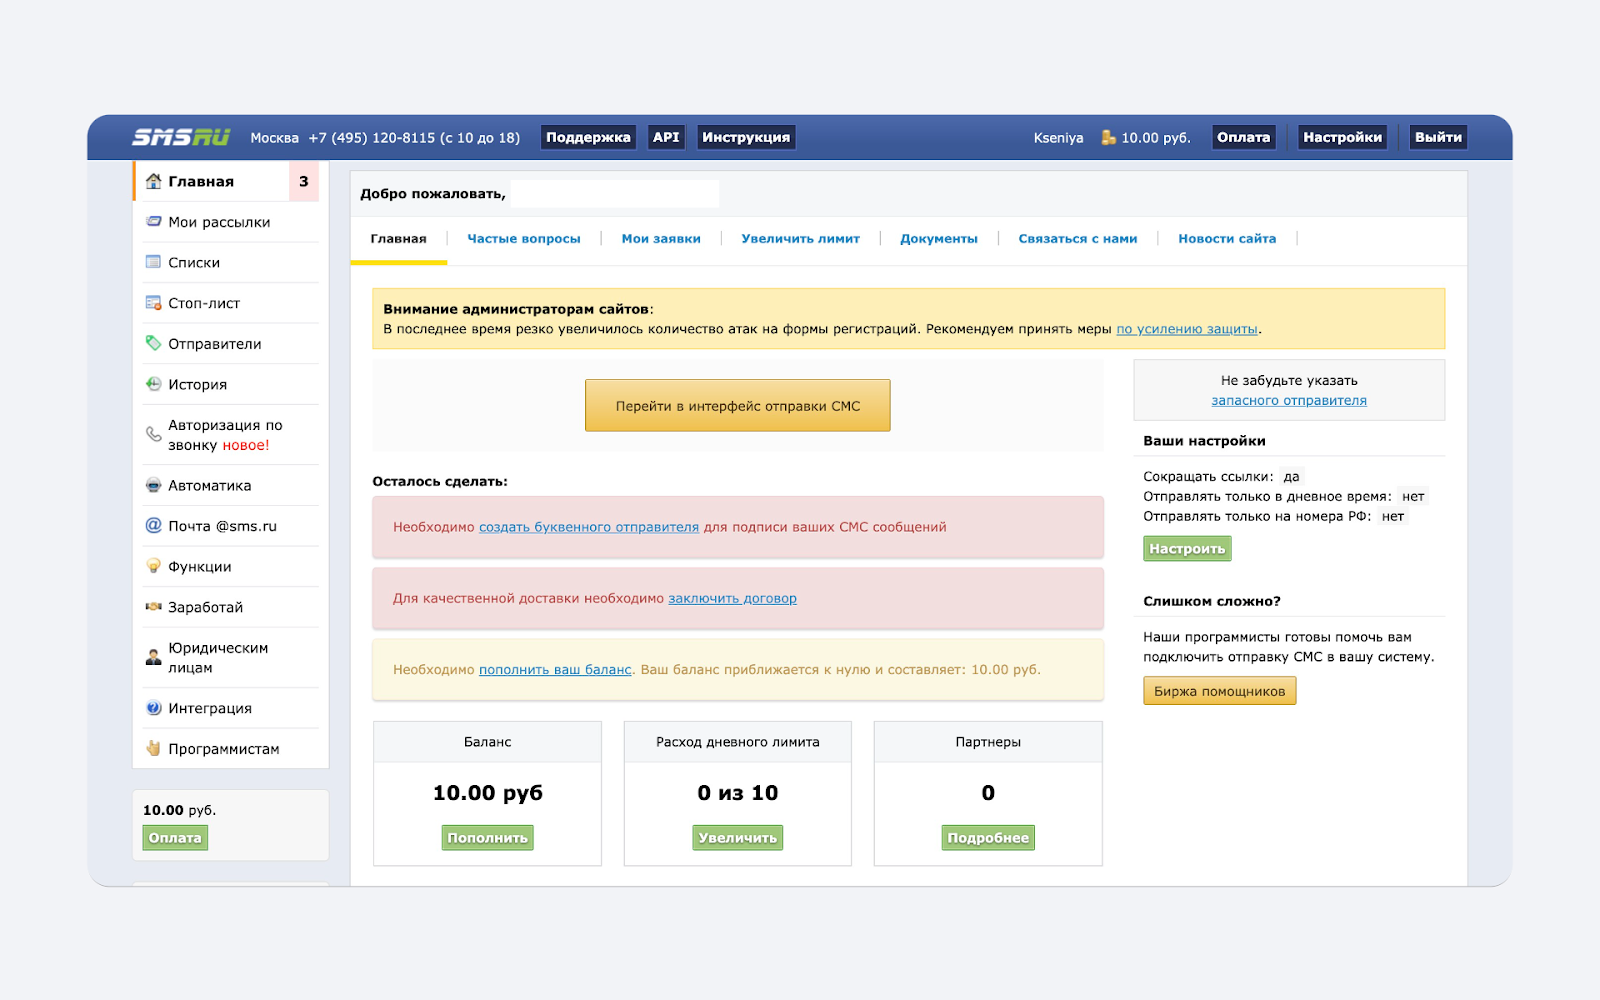Click the coins icon beside header balance
This screenshot has height=1000, width=1600.
pos(1108,137)
